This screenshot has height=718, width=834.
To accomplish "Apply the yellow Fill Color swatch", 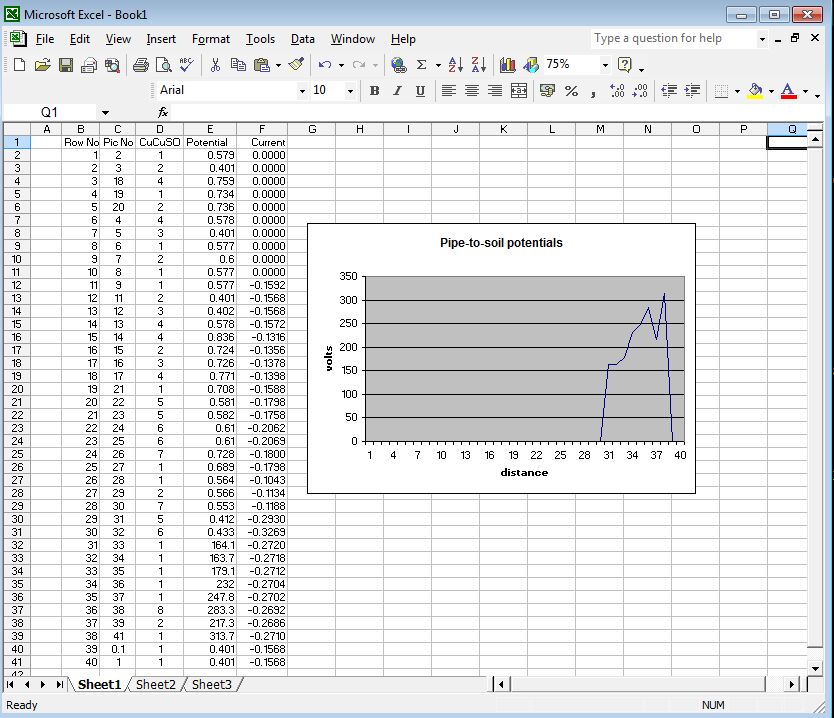I will (754, 91).
